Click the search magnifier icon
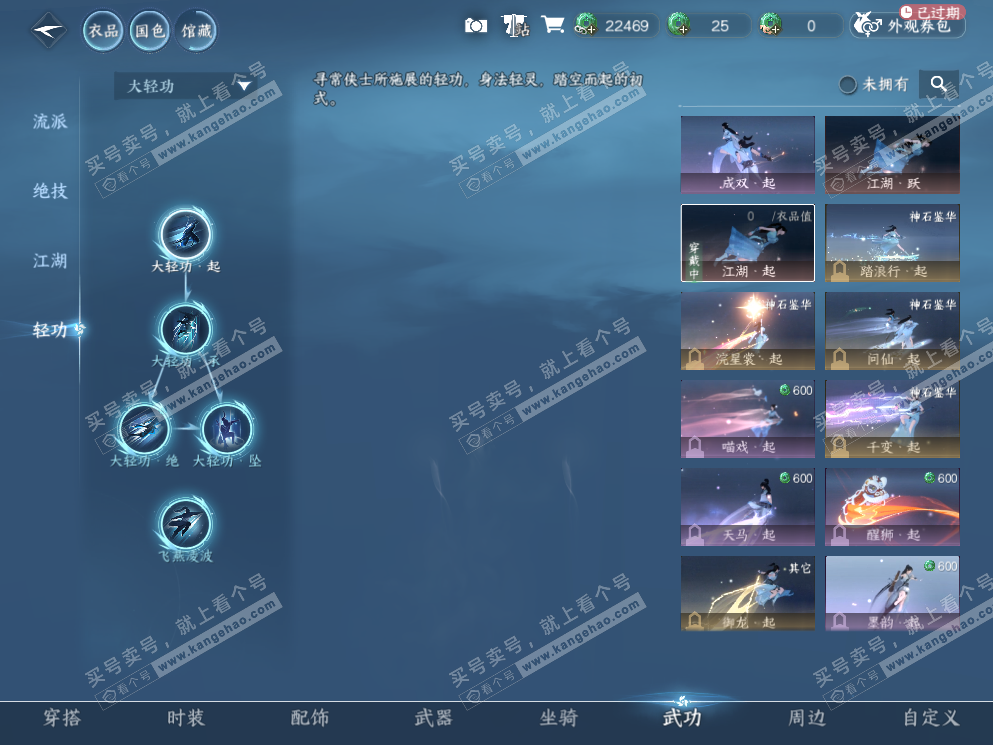 click(x=939, y=84)
